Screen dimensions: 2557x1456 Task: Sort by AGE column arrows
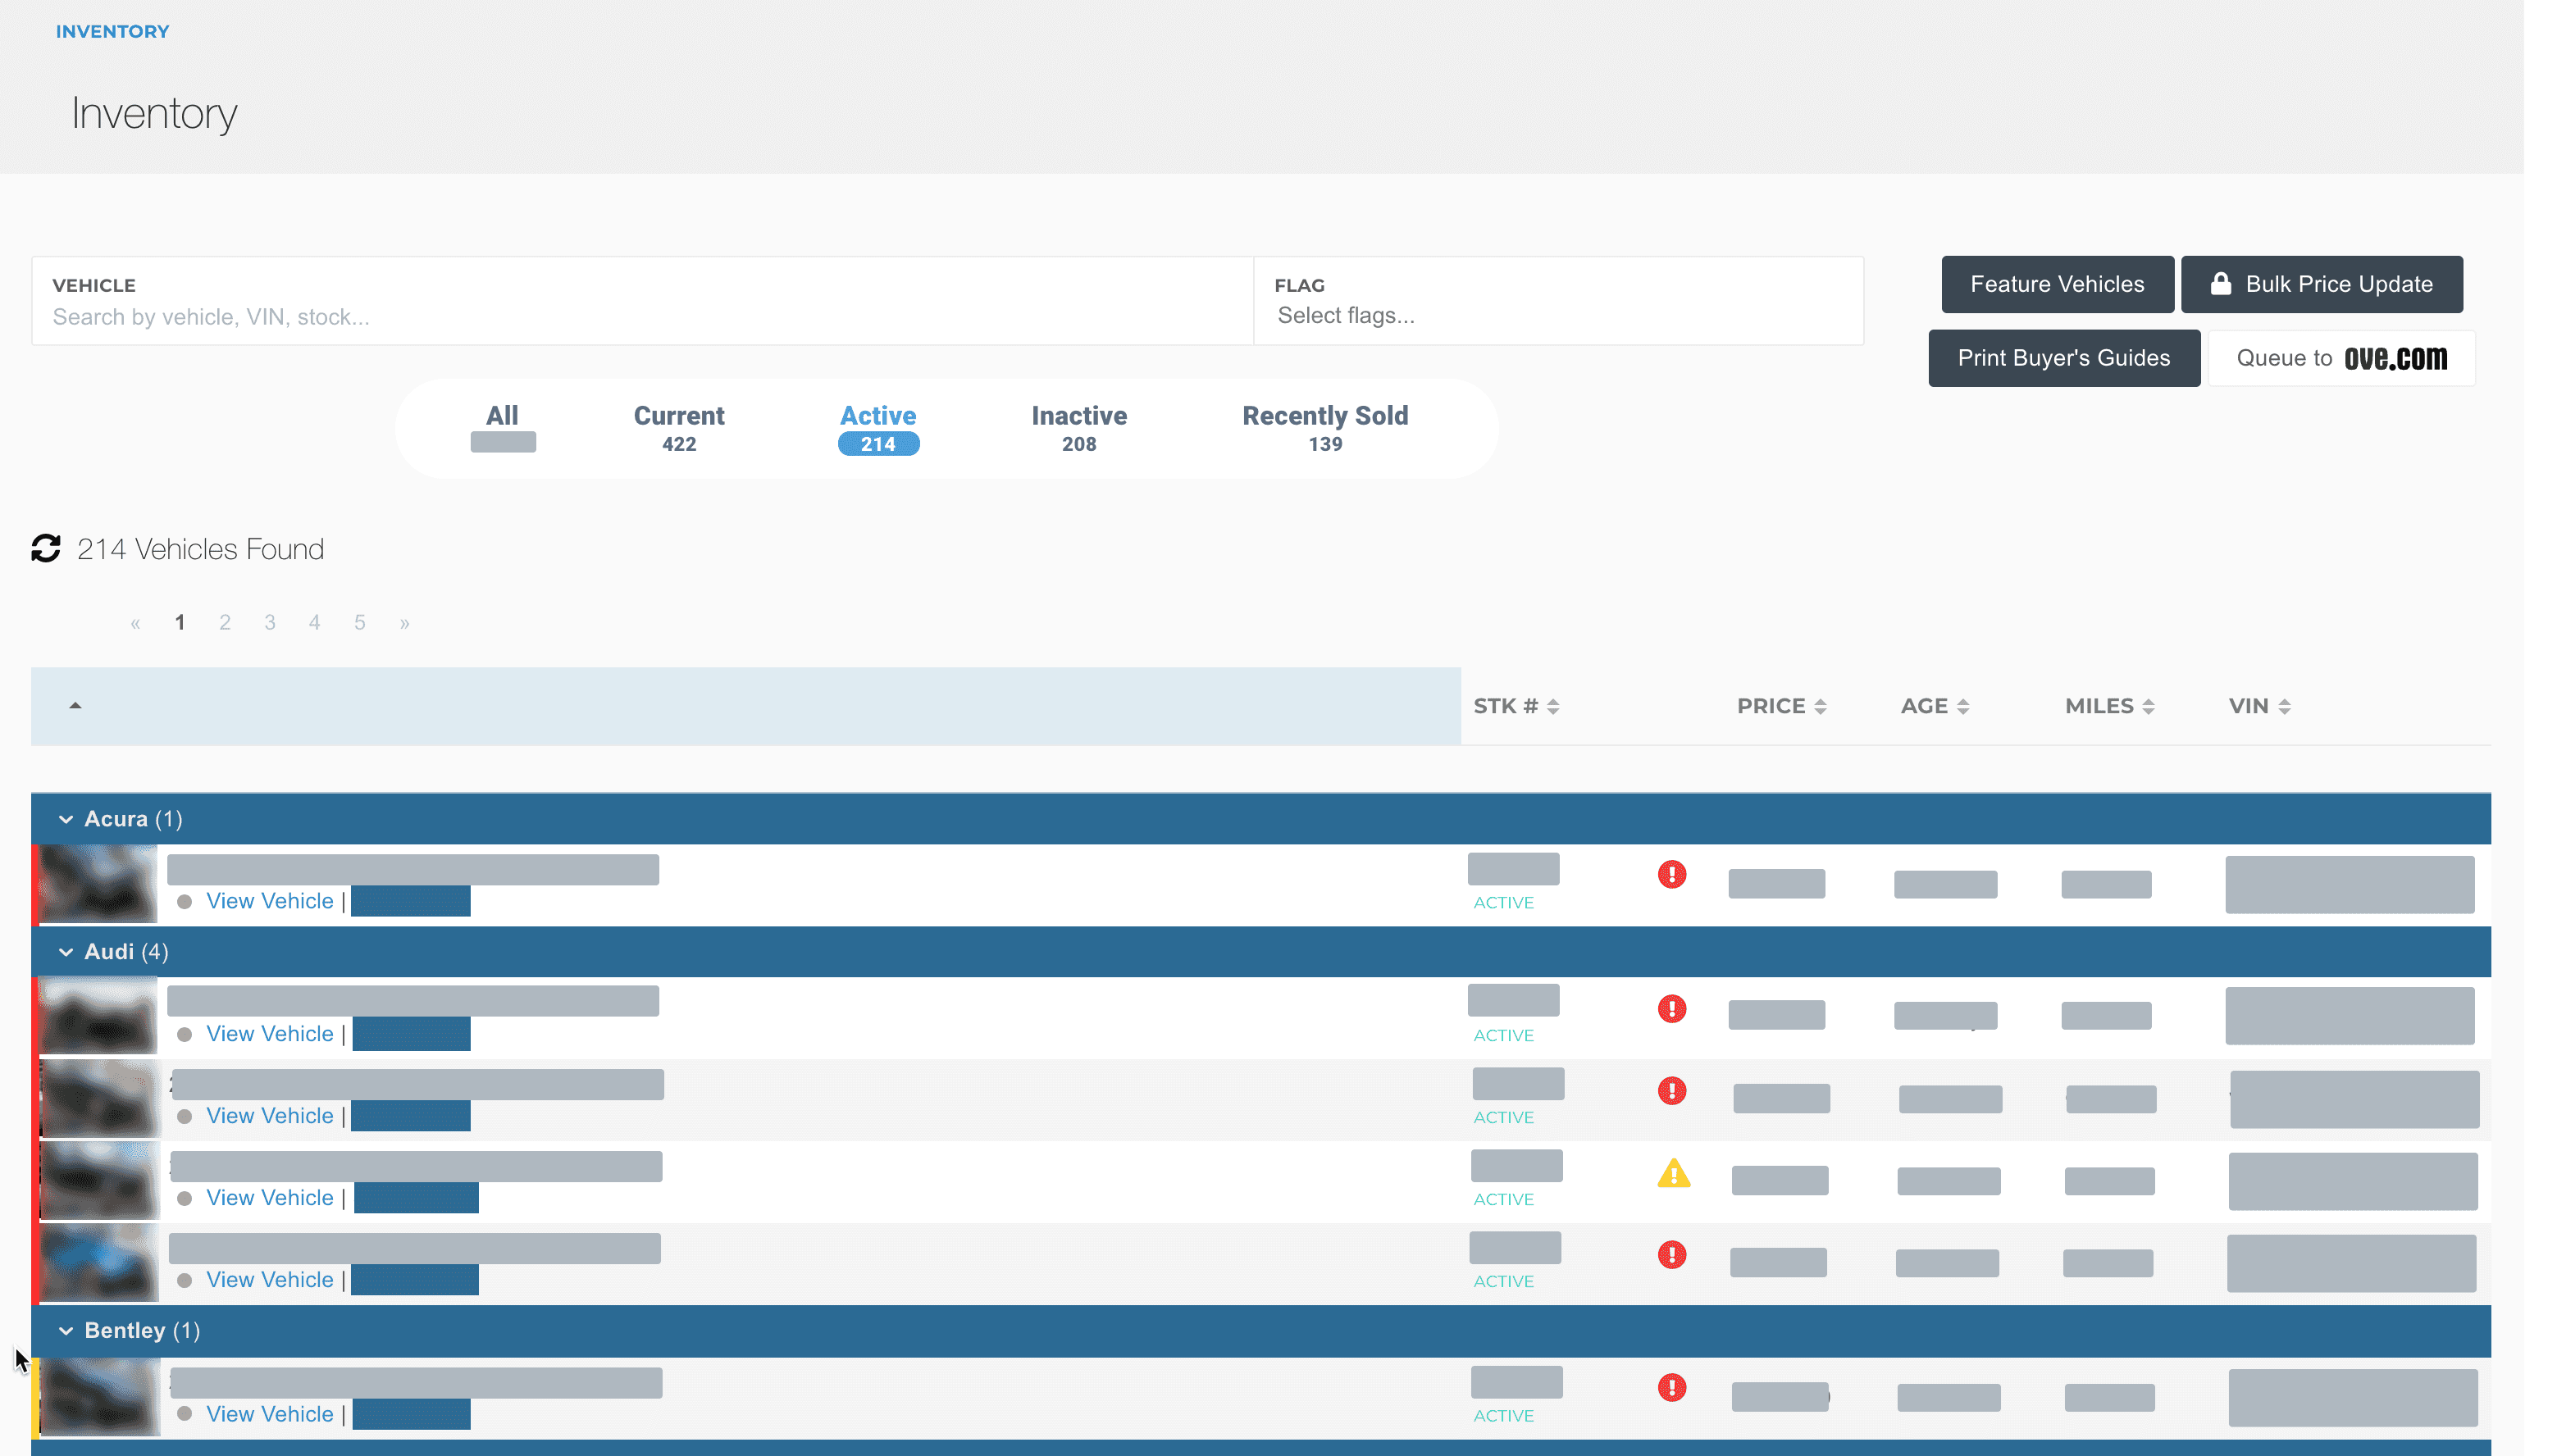point(1962,706)
